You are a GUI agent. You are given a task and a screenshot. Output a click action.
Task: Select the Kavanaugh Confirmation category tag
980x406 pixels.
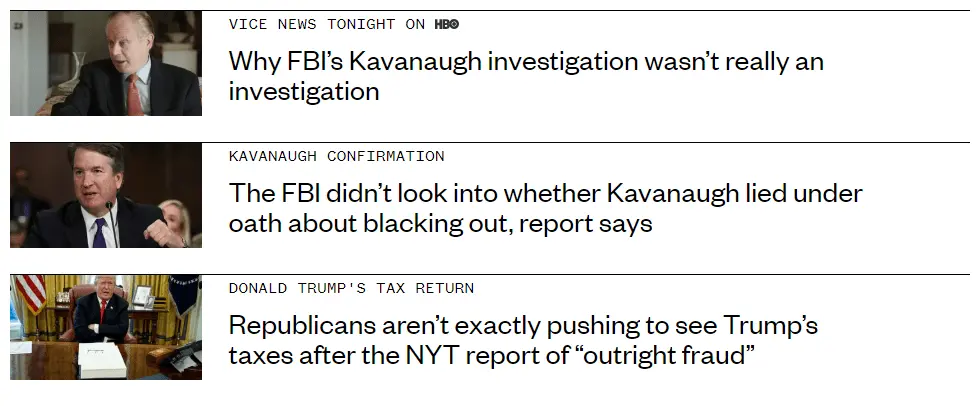(x=336, y=156)
